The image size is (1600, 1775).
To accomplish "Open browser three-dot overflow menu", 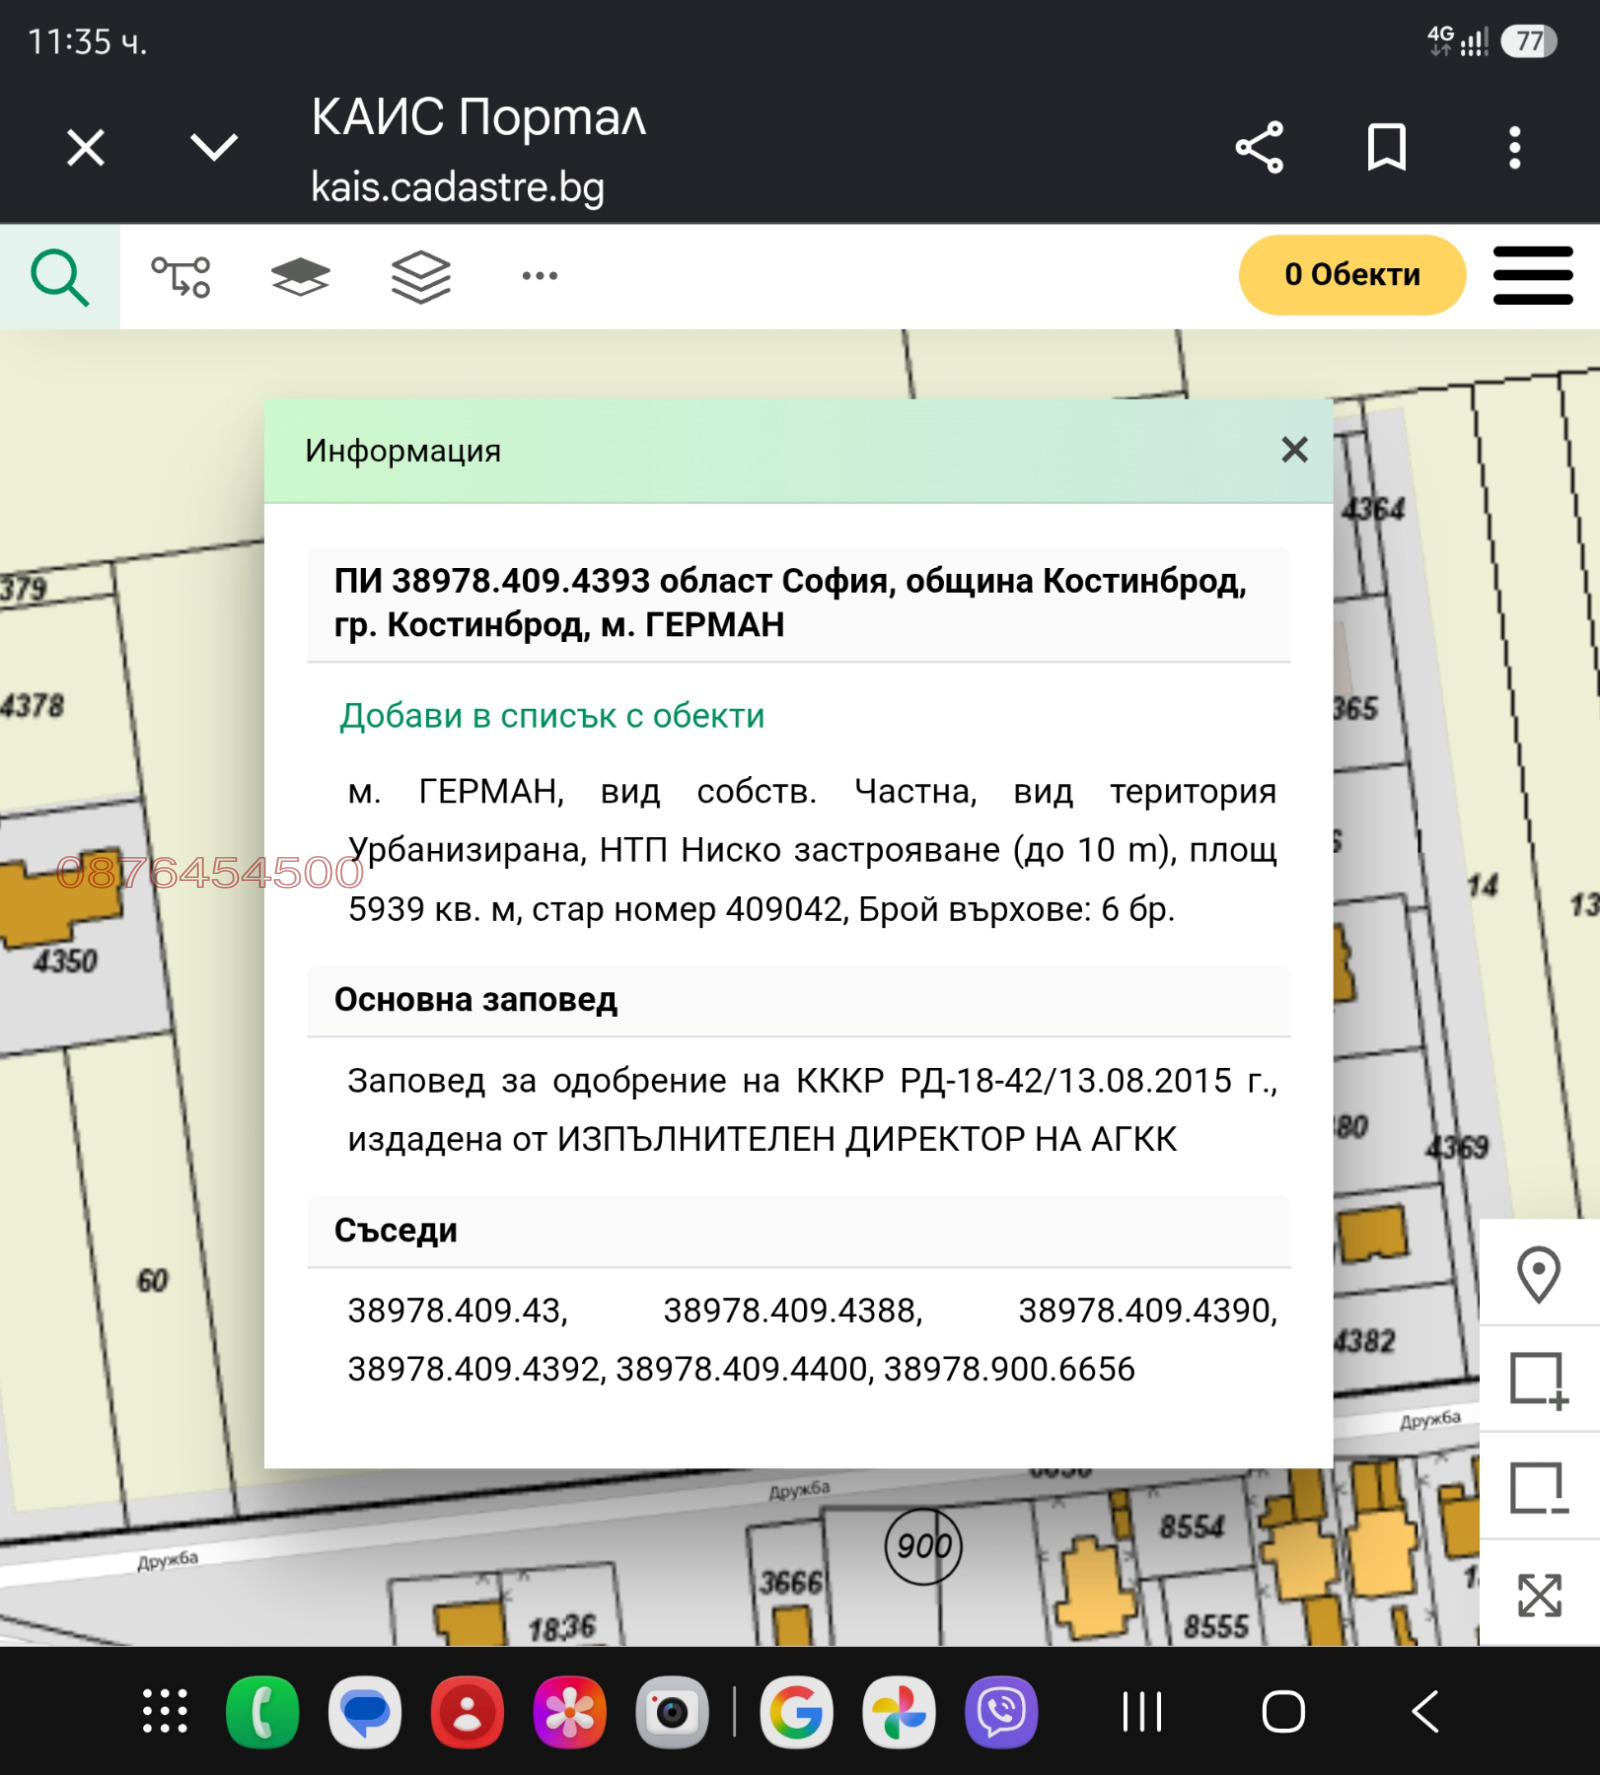I will pyautogui.click(x=1515, y=148).
